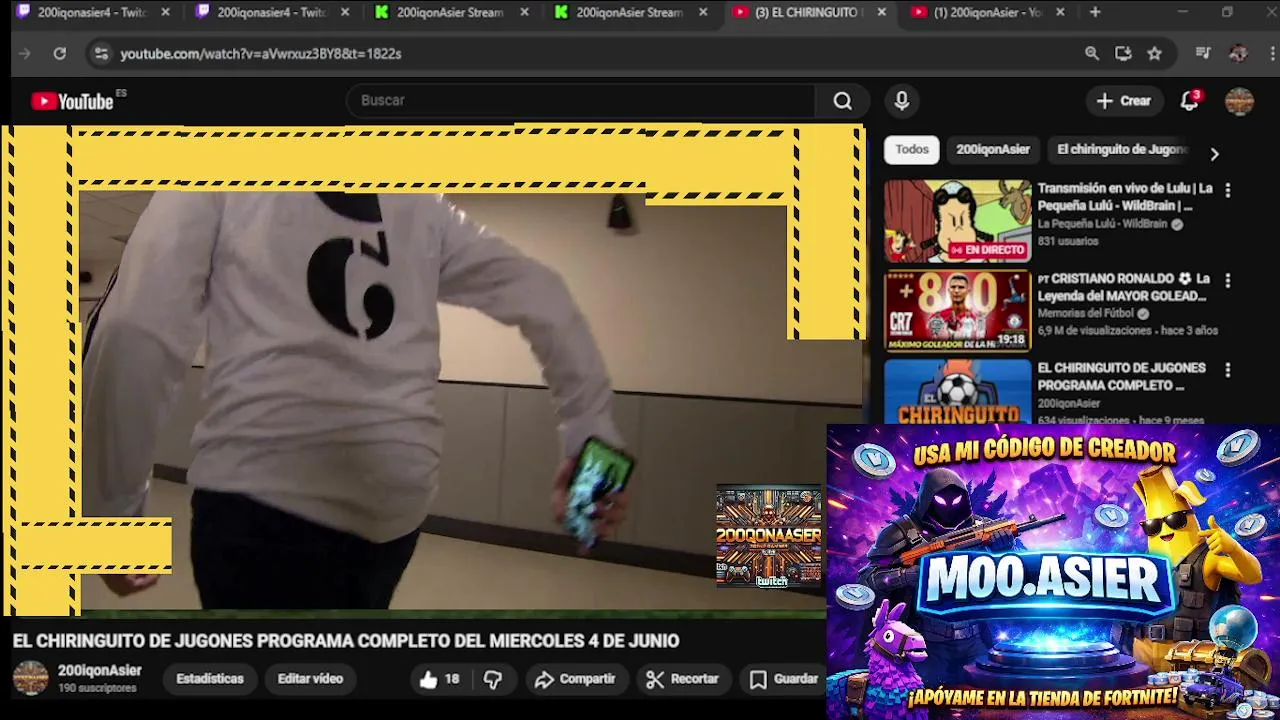
Task: Select the 200iqonAsier filter chip
Action: [x=993, y=150]
